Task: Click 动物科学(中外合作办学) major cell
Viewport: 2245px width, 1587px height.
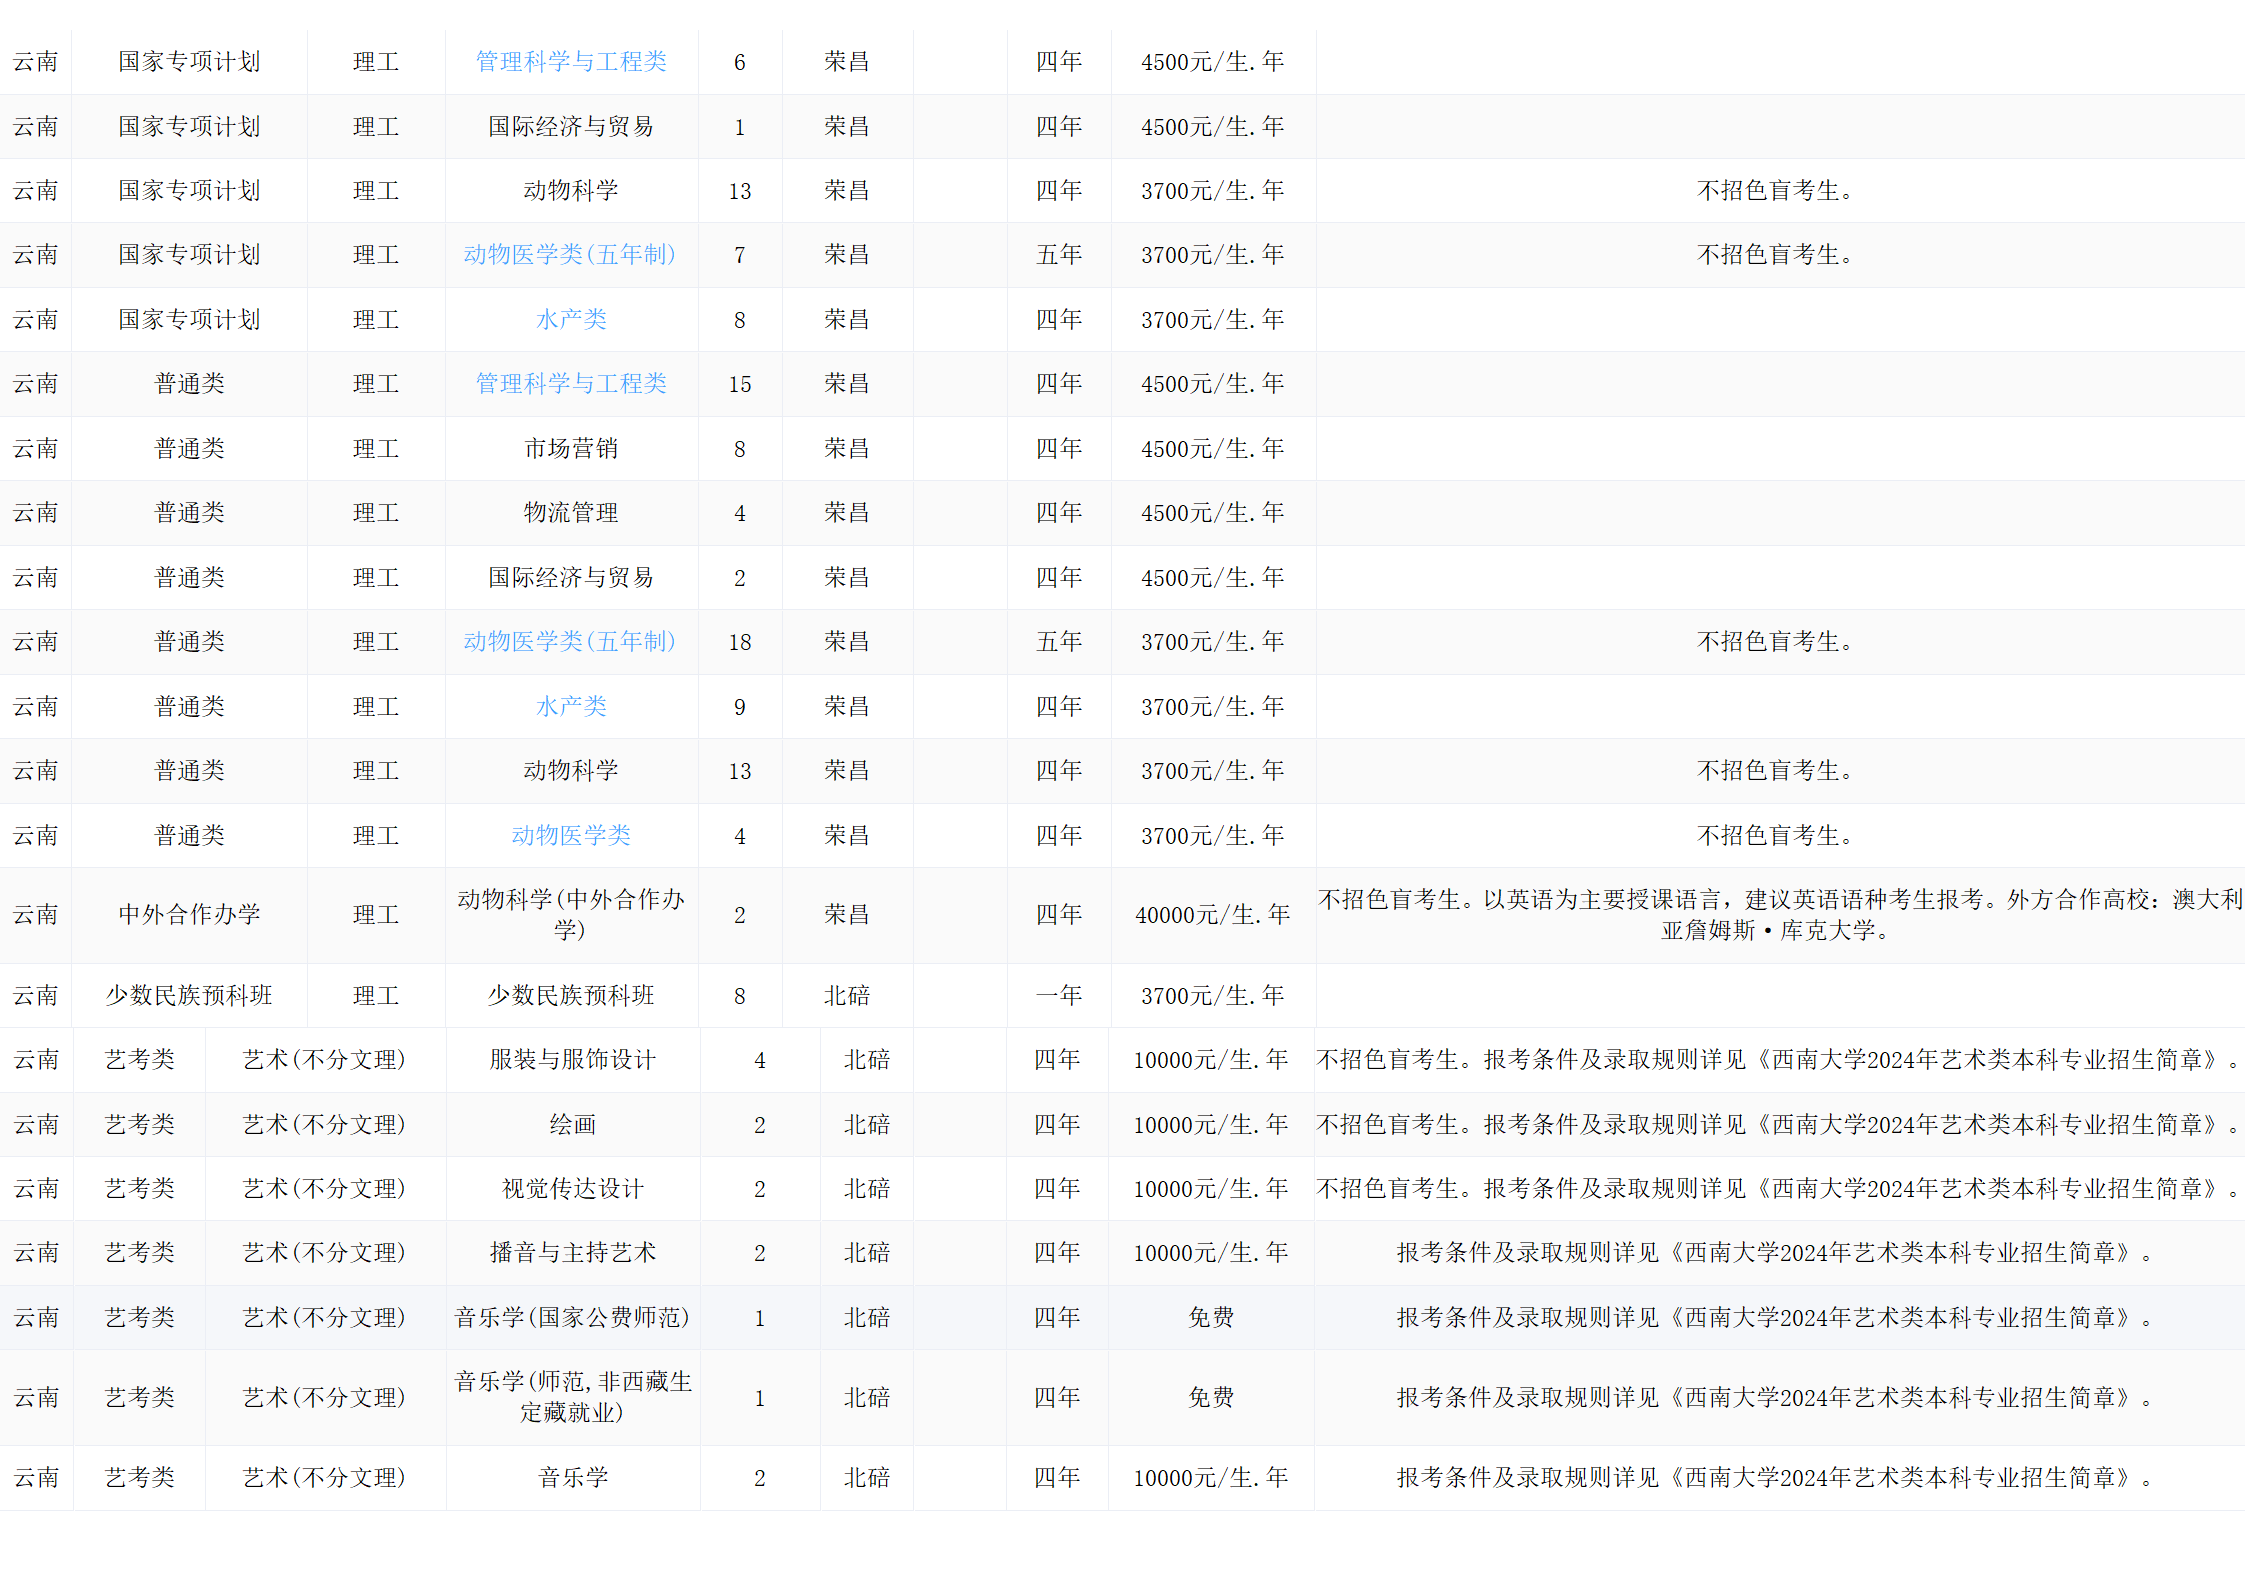Action: (x=570, y=914)
